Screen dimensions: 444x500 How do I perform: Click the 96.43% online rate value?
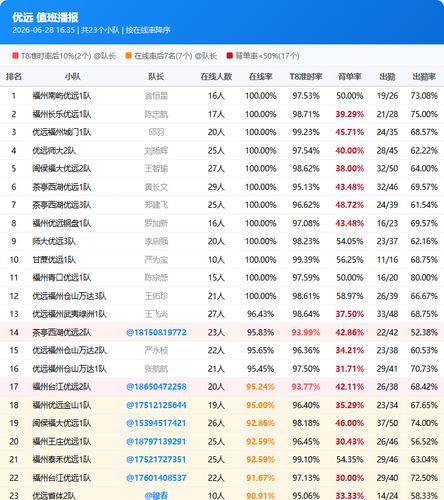pos(260,314)
